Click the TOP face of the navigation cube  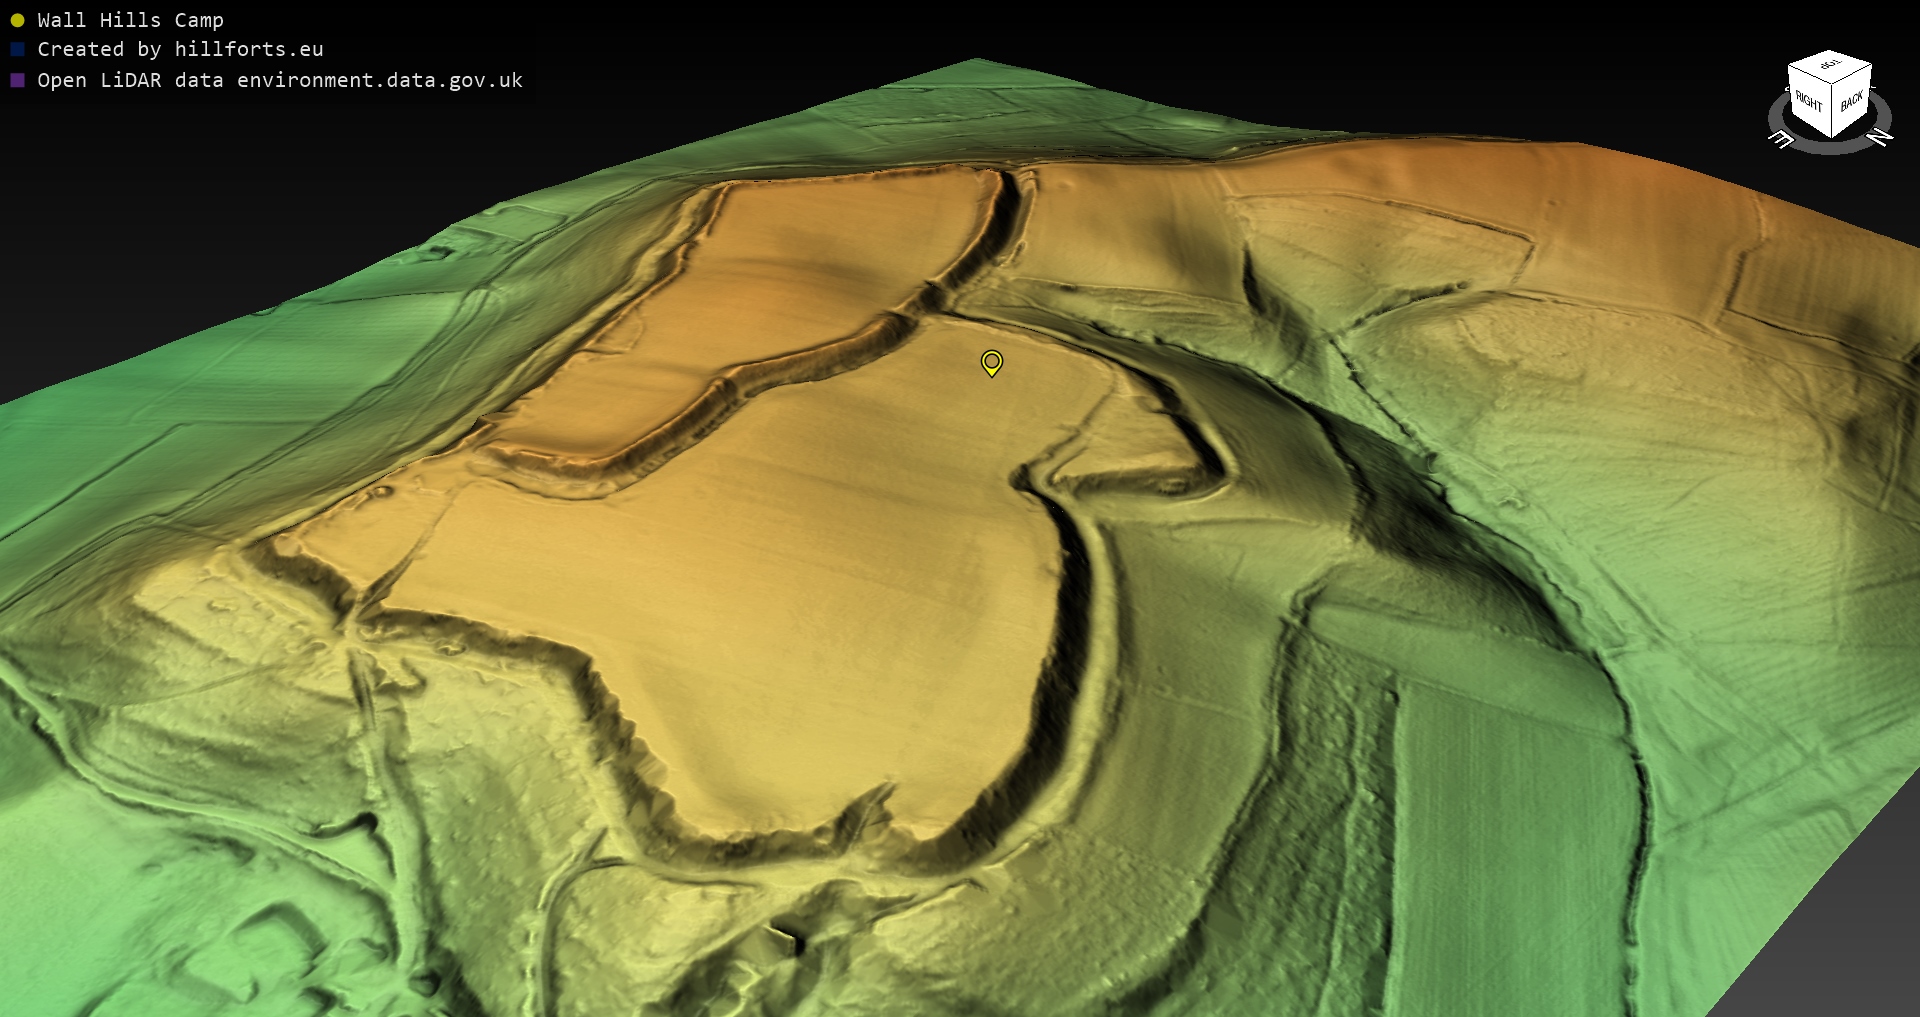1830,66
